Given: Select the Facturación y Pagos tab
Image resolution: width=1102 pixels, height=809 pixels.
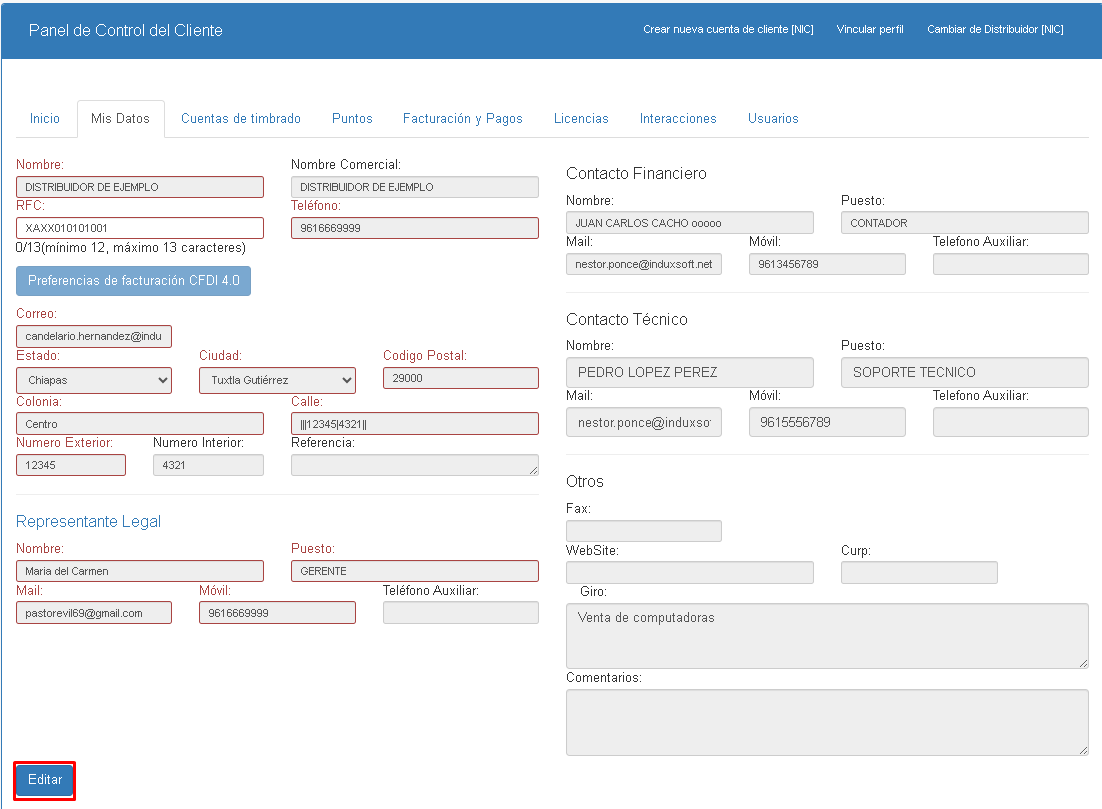Looking at the screenshot, I should [463, 118].
